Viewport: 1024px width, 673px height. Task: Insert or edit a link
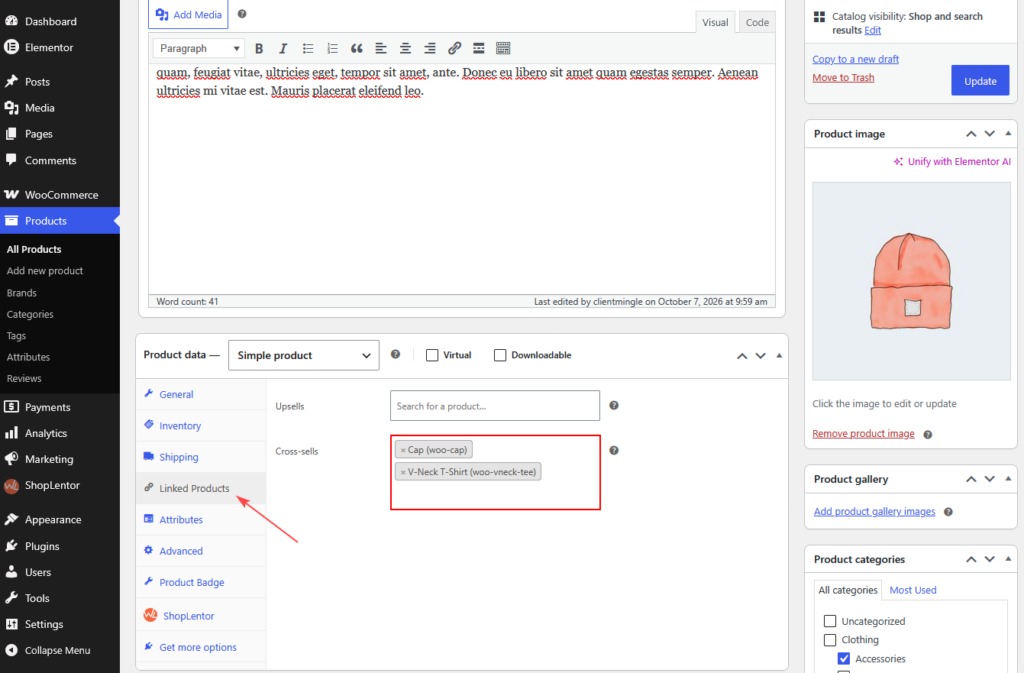tap(455, 48)
